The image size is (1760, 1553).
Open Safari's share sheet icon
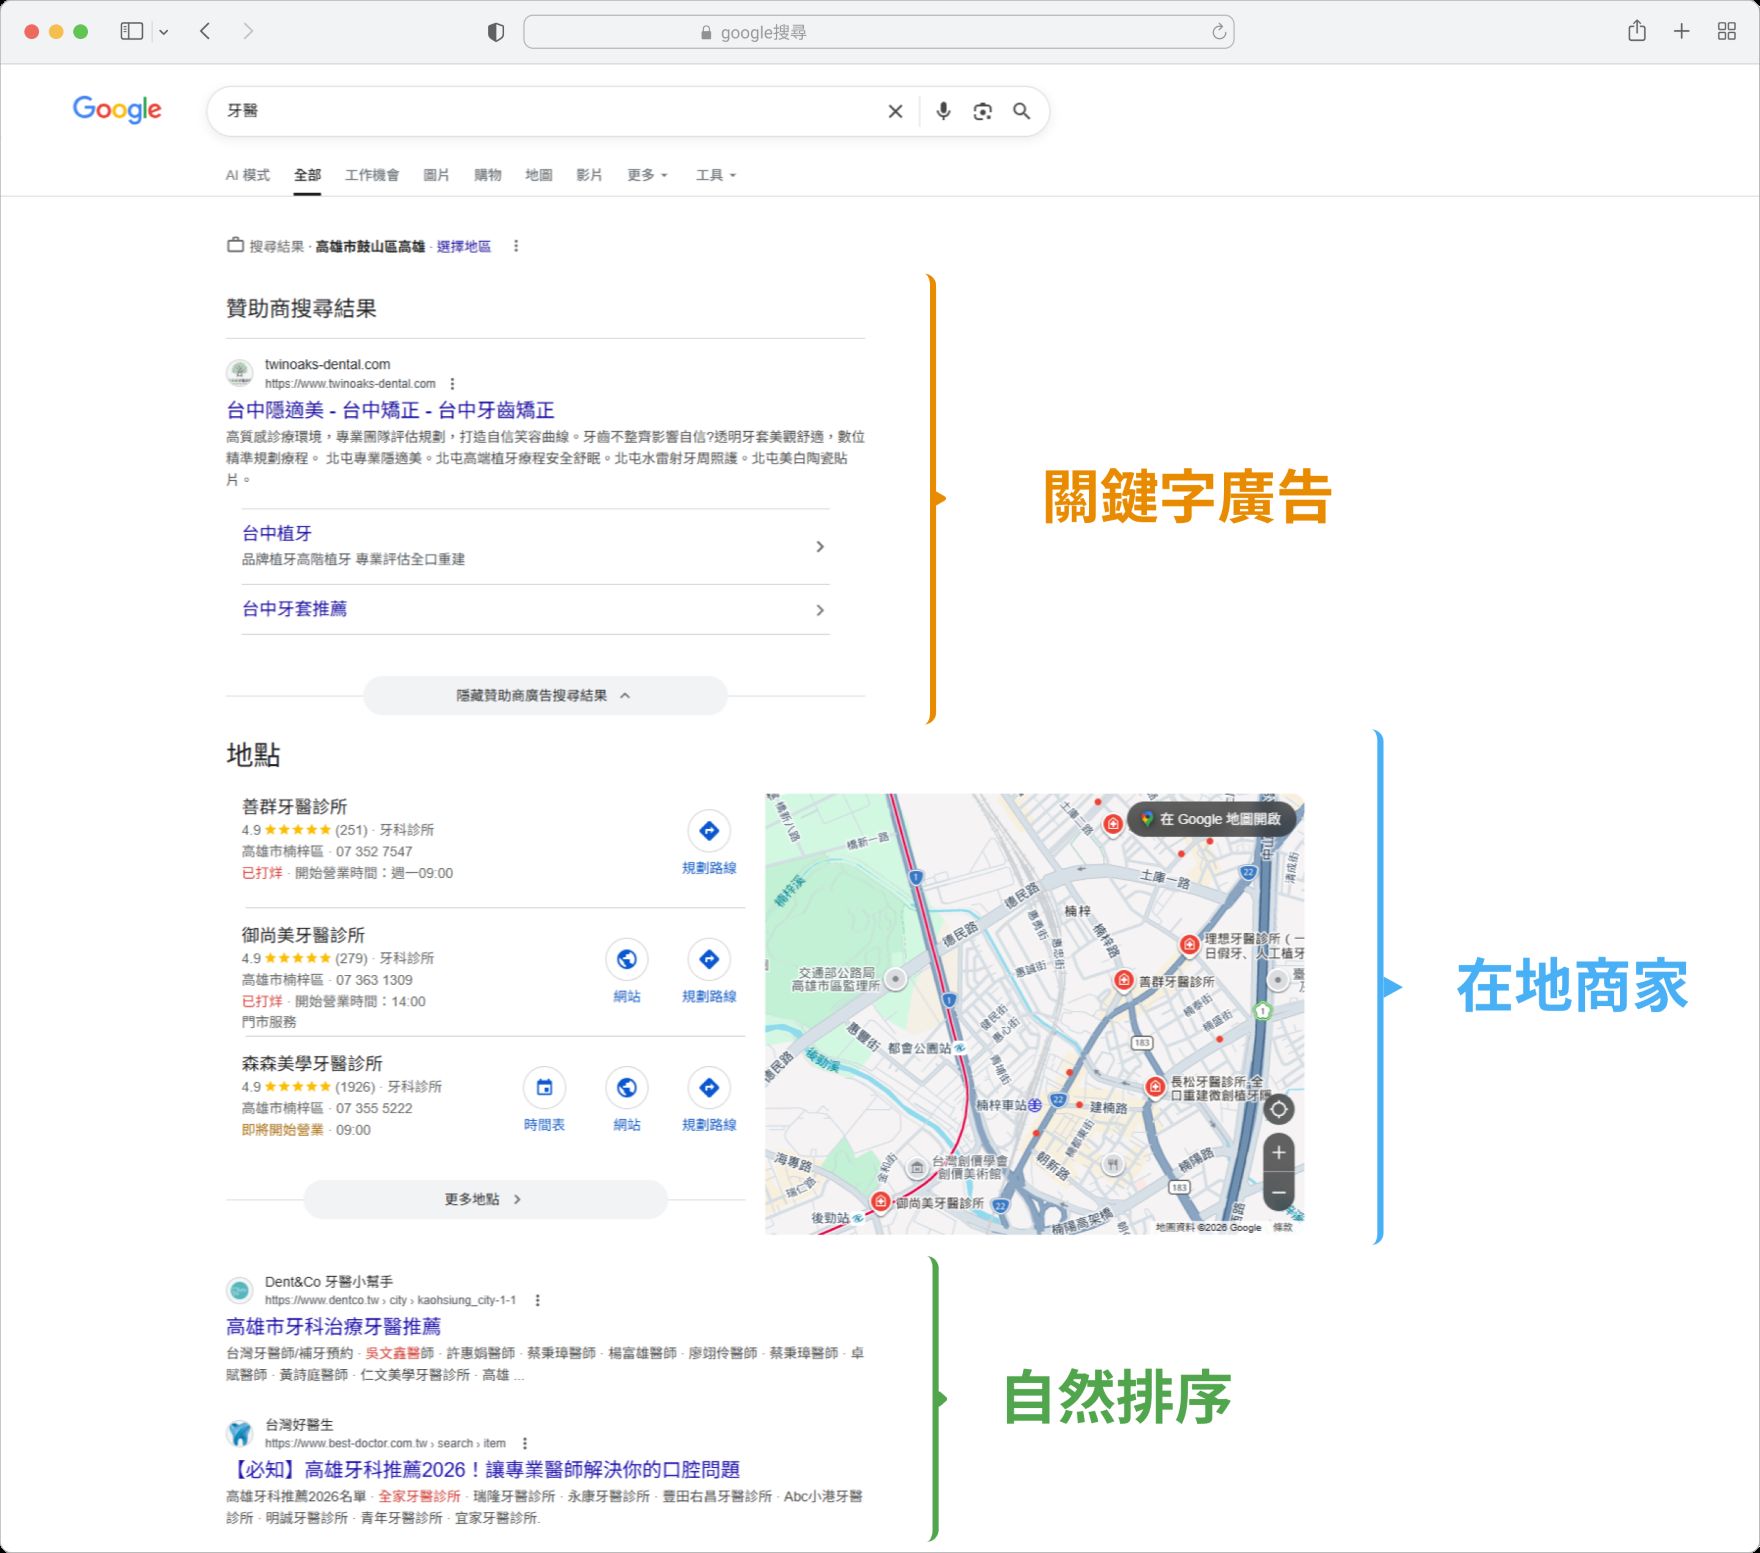click(1637, 31)
